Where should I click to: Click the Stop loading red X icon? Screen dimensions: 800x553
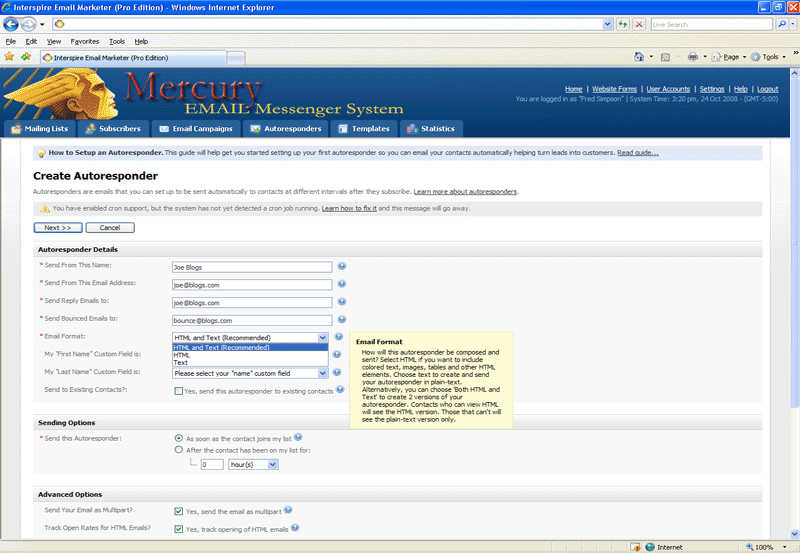(639, 24)
